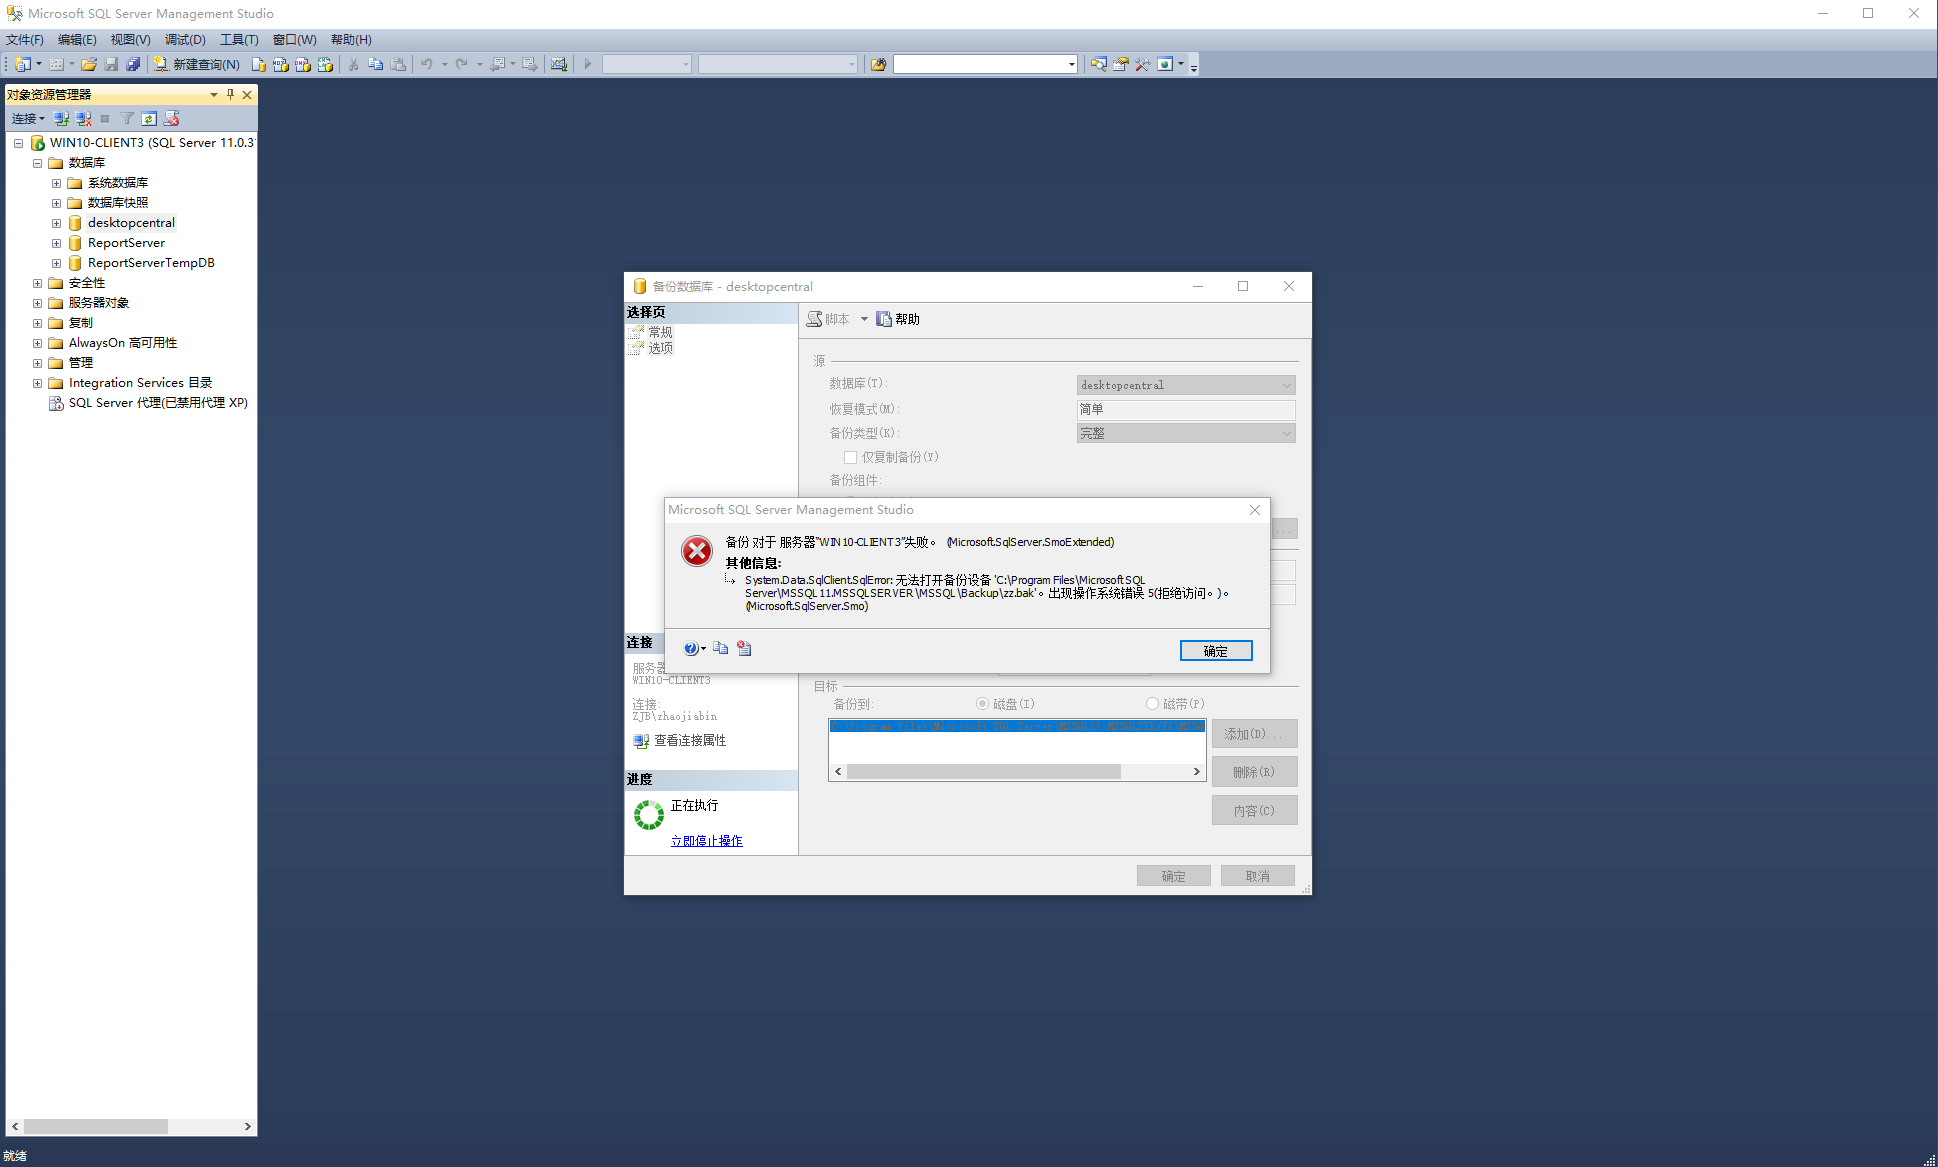This screenshot has height=1167, width=1938.
Task: Click Refresh icon in Object Explorer toolbar
Action: click(x=149, y=118)
